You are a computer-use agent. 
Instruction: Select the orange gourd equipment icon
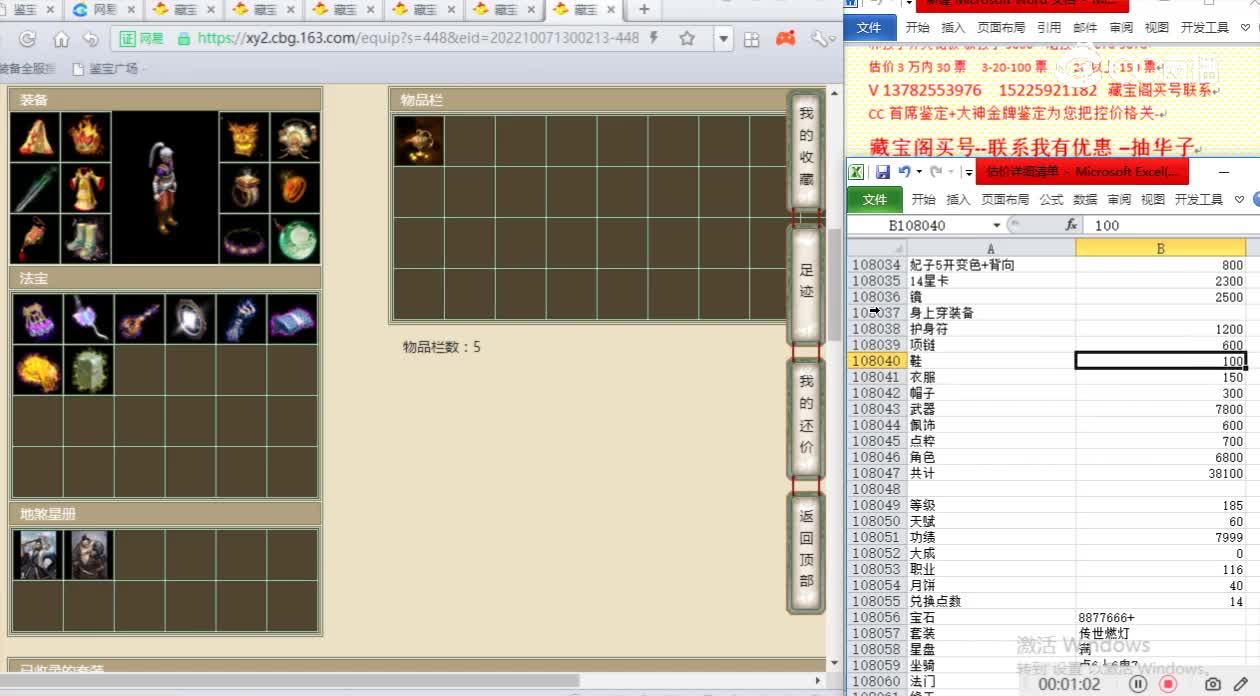(295, 188)
